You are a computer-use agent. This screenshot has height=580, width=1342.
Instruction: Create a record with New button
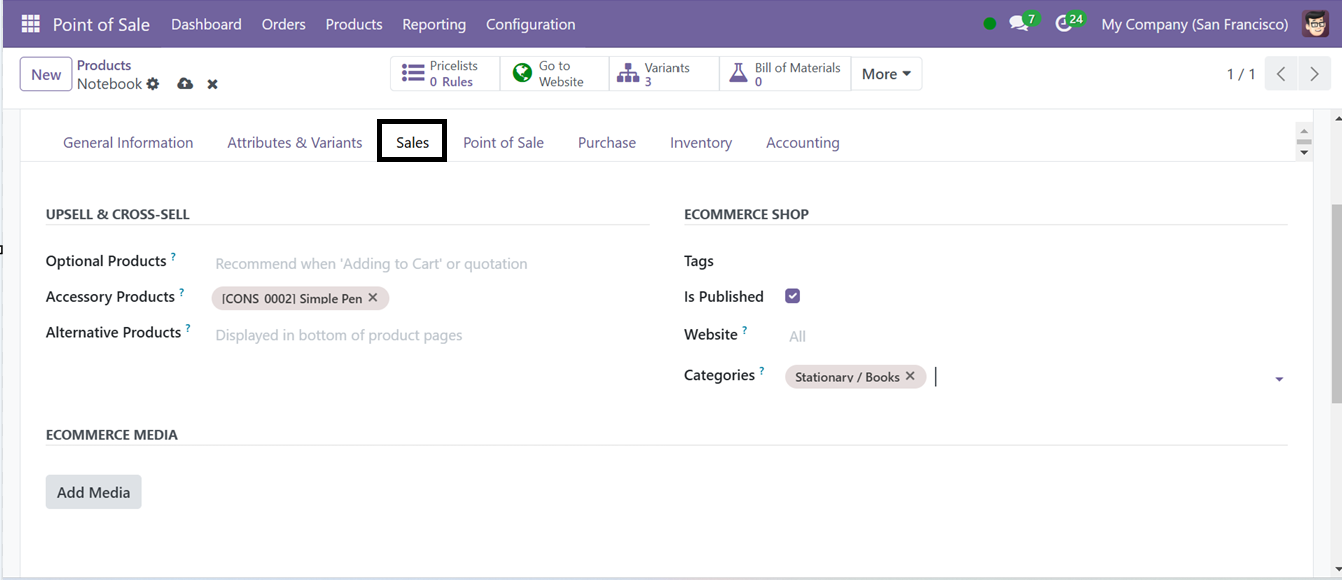point(46,74)
